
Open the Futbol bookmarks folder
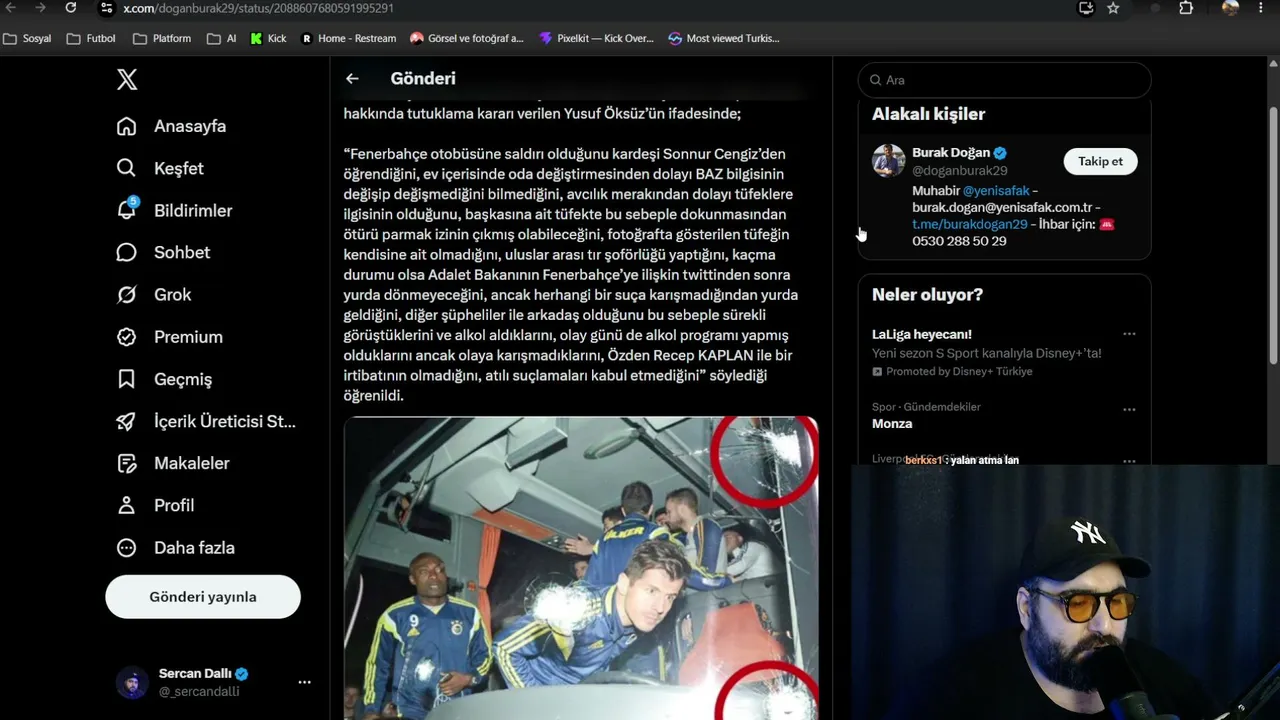tap(91, 39)
